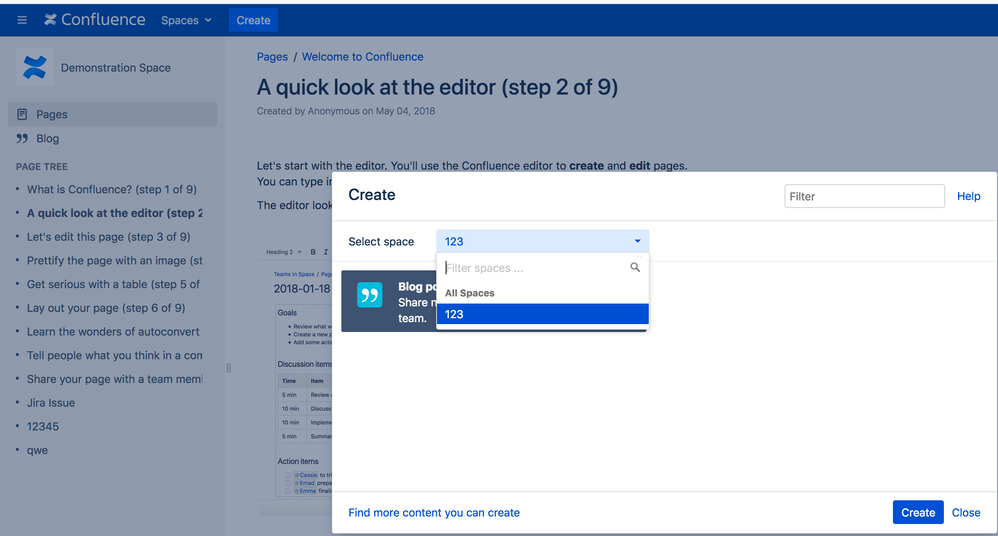Click the Filter input in Create dialog
The image size is (998, 536).
tap(864, 196)
